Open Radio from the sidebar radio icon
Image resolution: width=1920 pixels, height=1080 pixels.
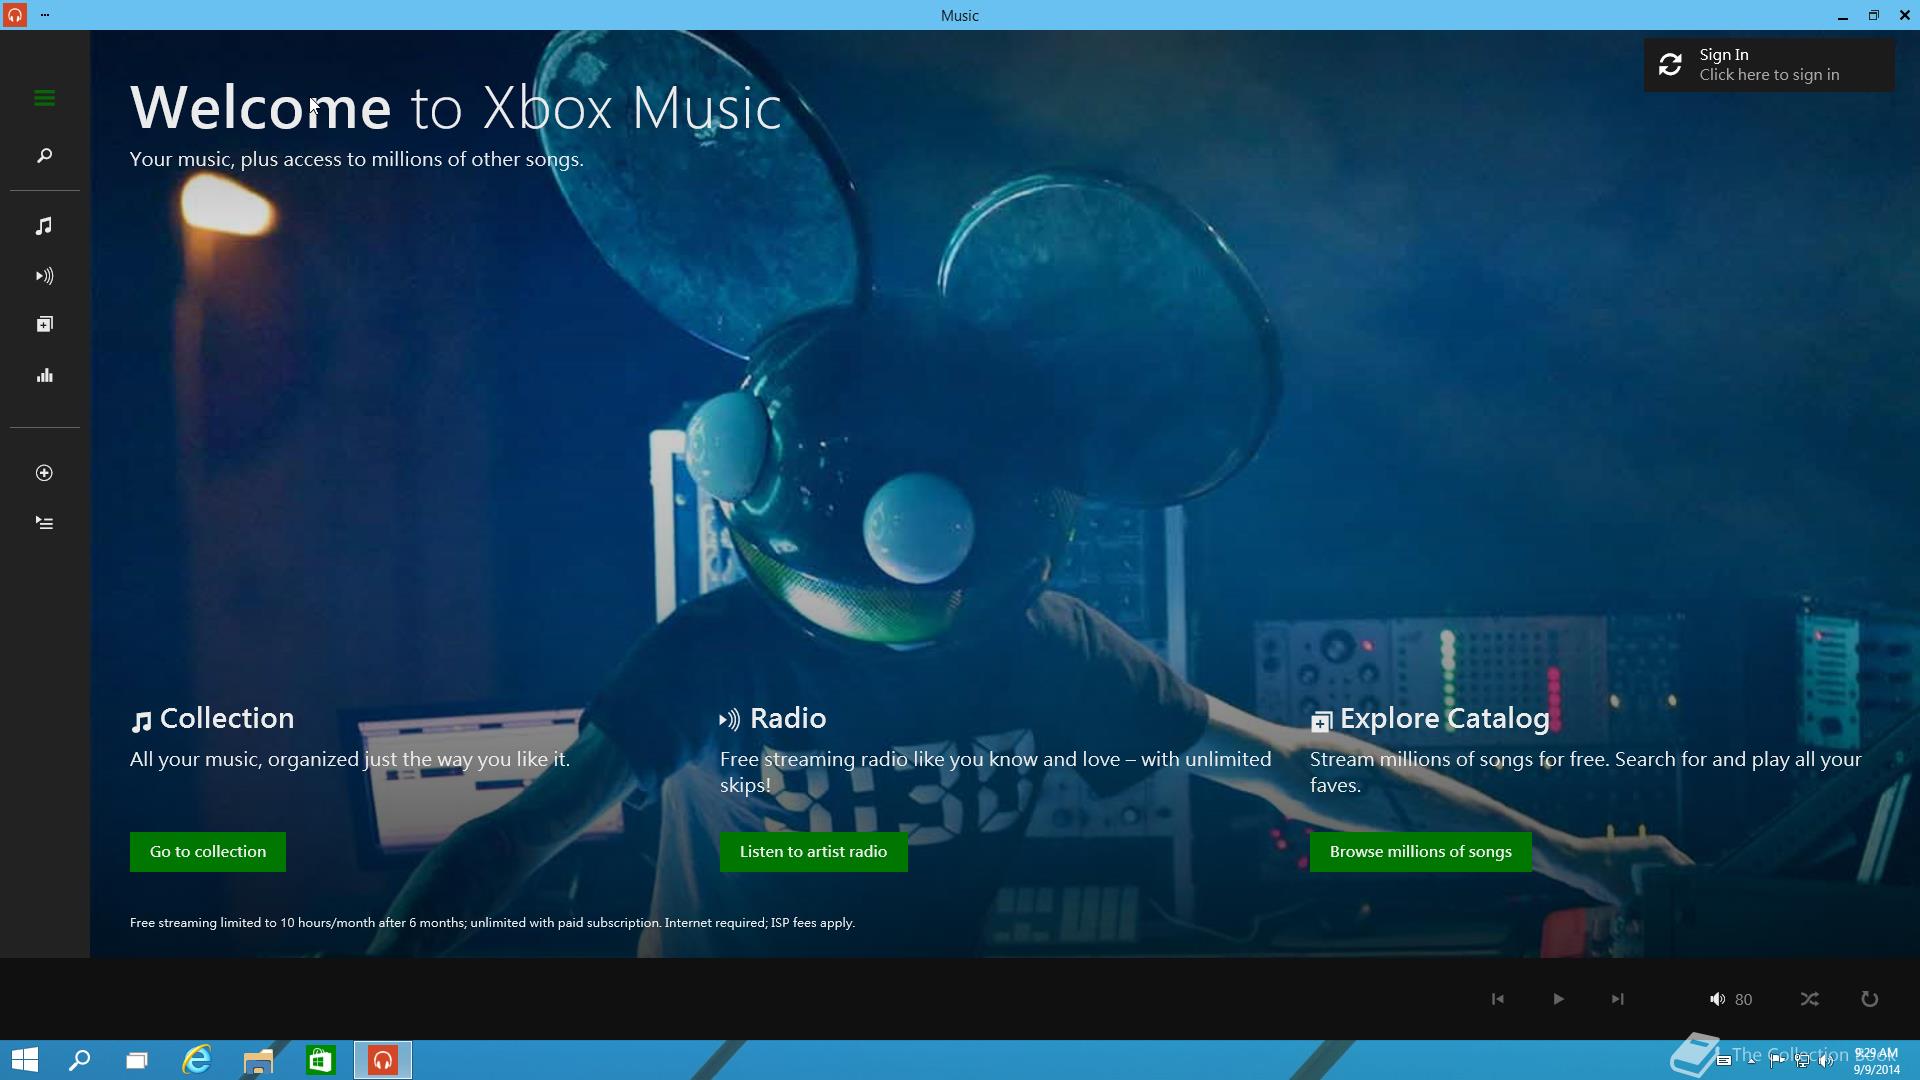tap(44, 276)
